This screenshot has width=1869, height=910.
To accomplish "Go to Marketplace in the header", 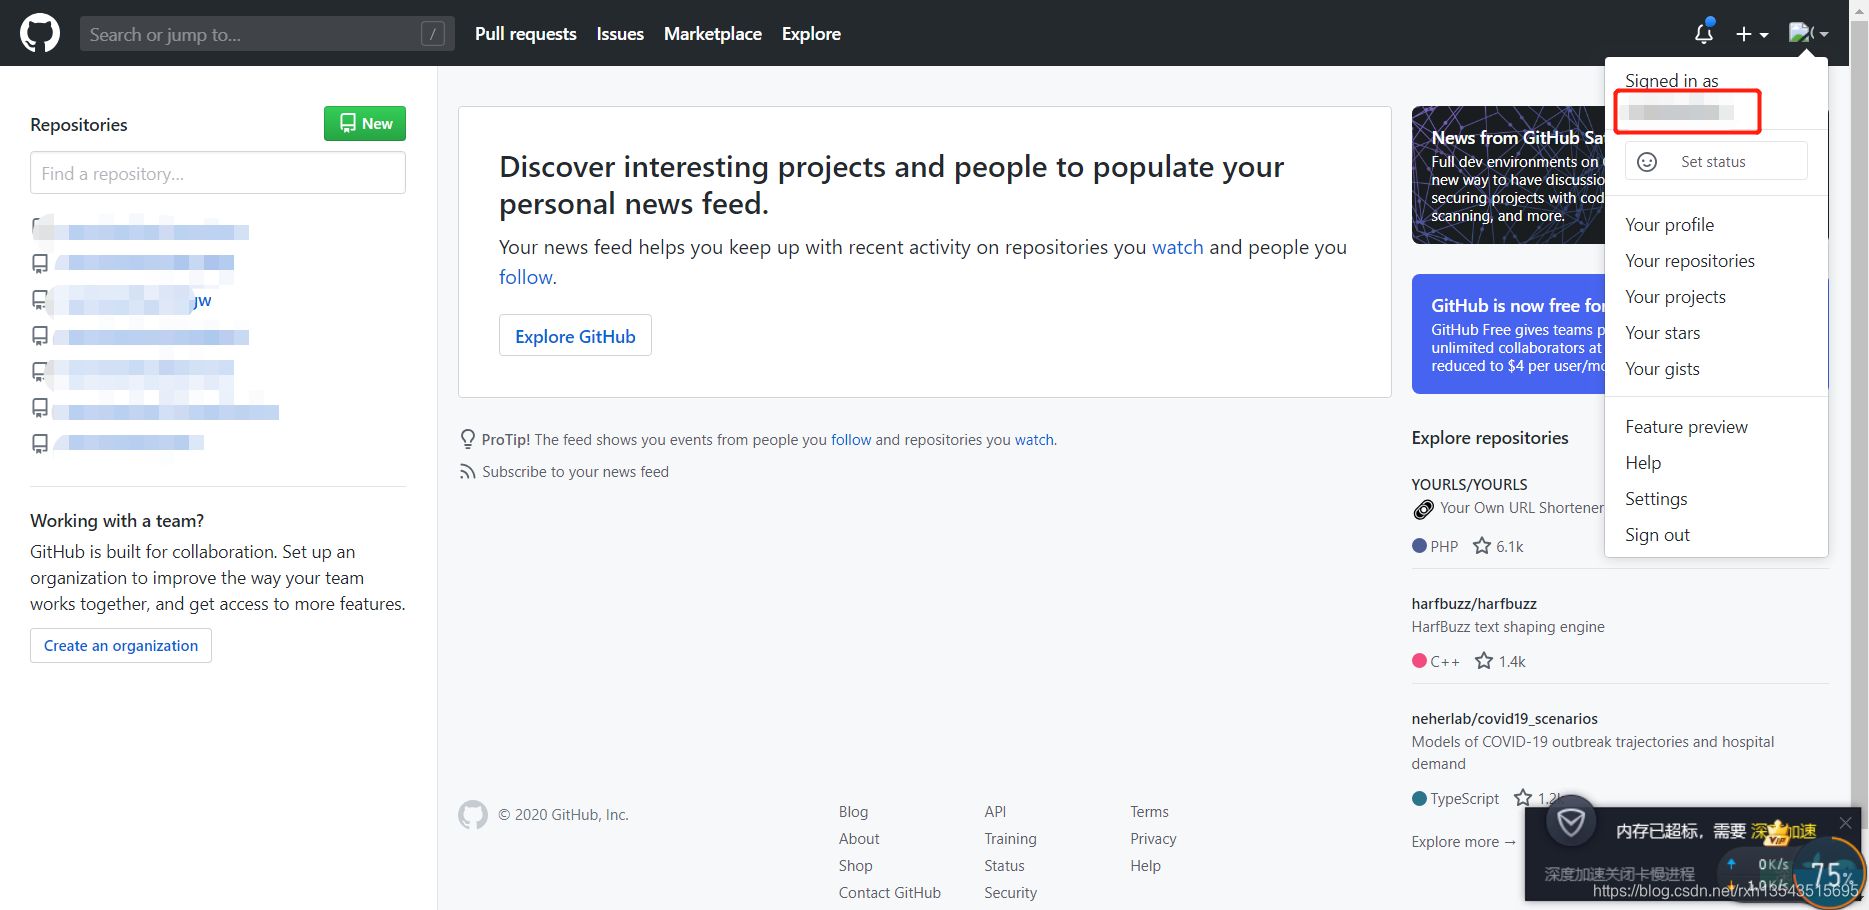I will 713,34.
